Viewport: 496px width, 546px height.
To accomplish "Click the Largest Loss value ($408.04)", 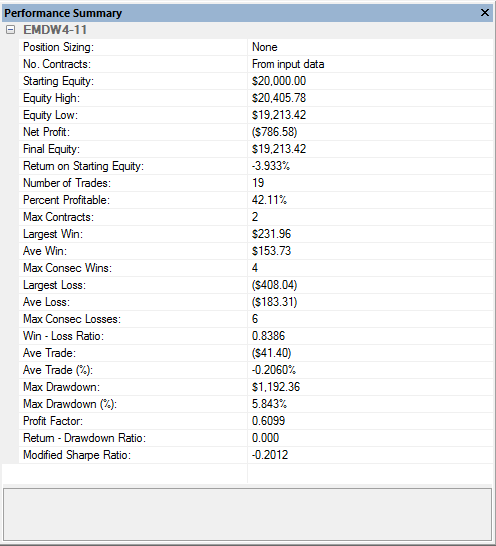I will point(274,285).
